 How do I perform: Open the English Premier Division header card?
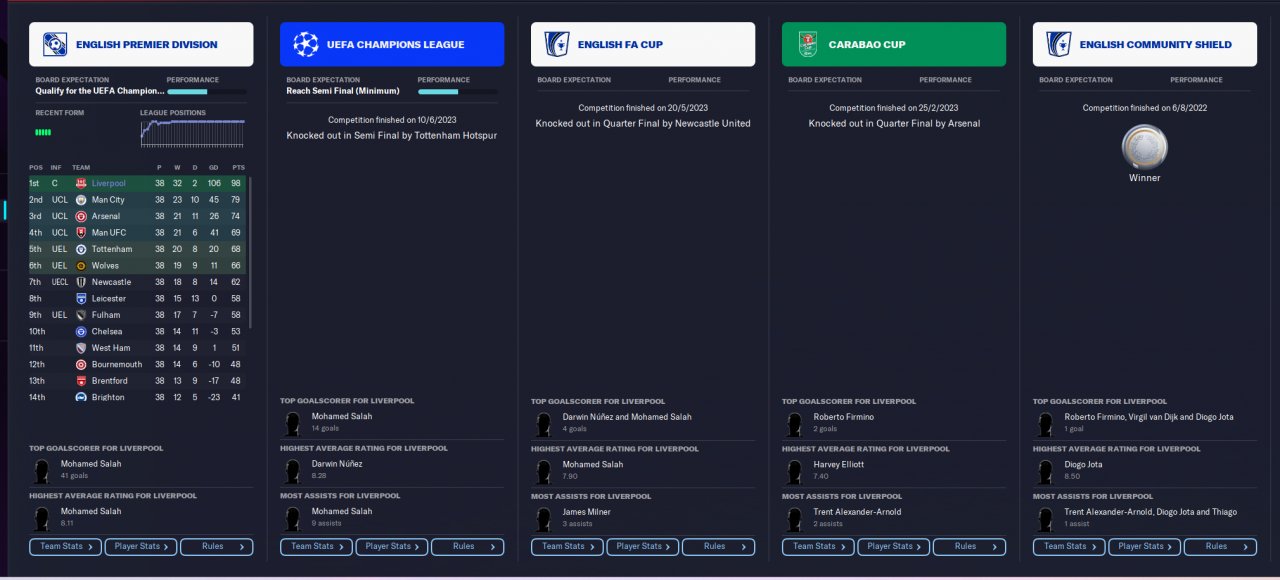coord(141,44)
